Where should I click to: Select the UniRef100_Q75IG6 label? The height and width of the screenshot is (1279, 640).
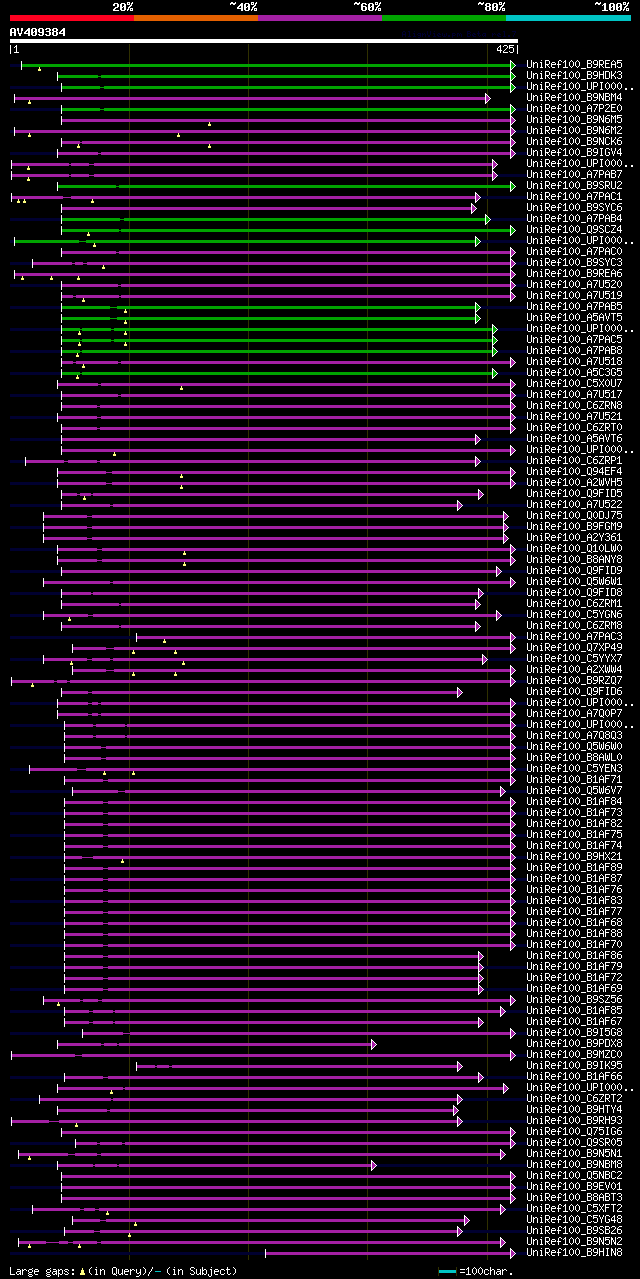click(x=574, y=1131)
